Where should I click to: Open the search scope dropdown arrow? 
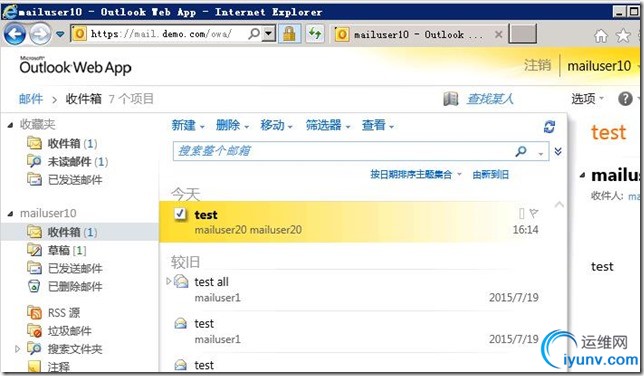click(541, 154)
